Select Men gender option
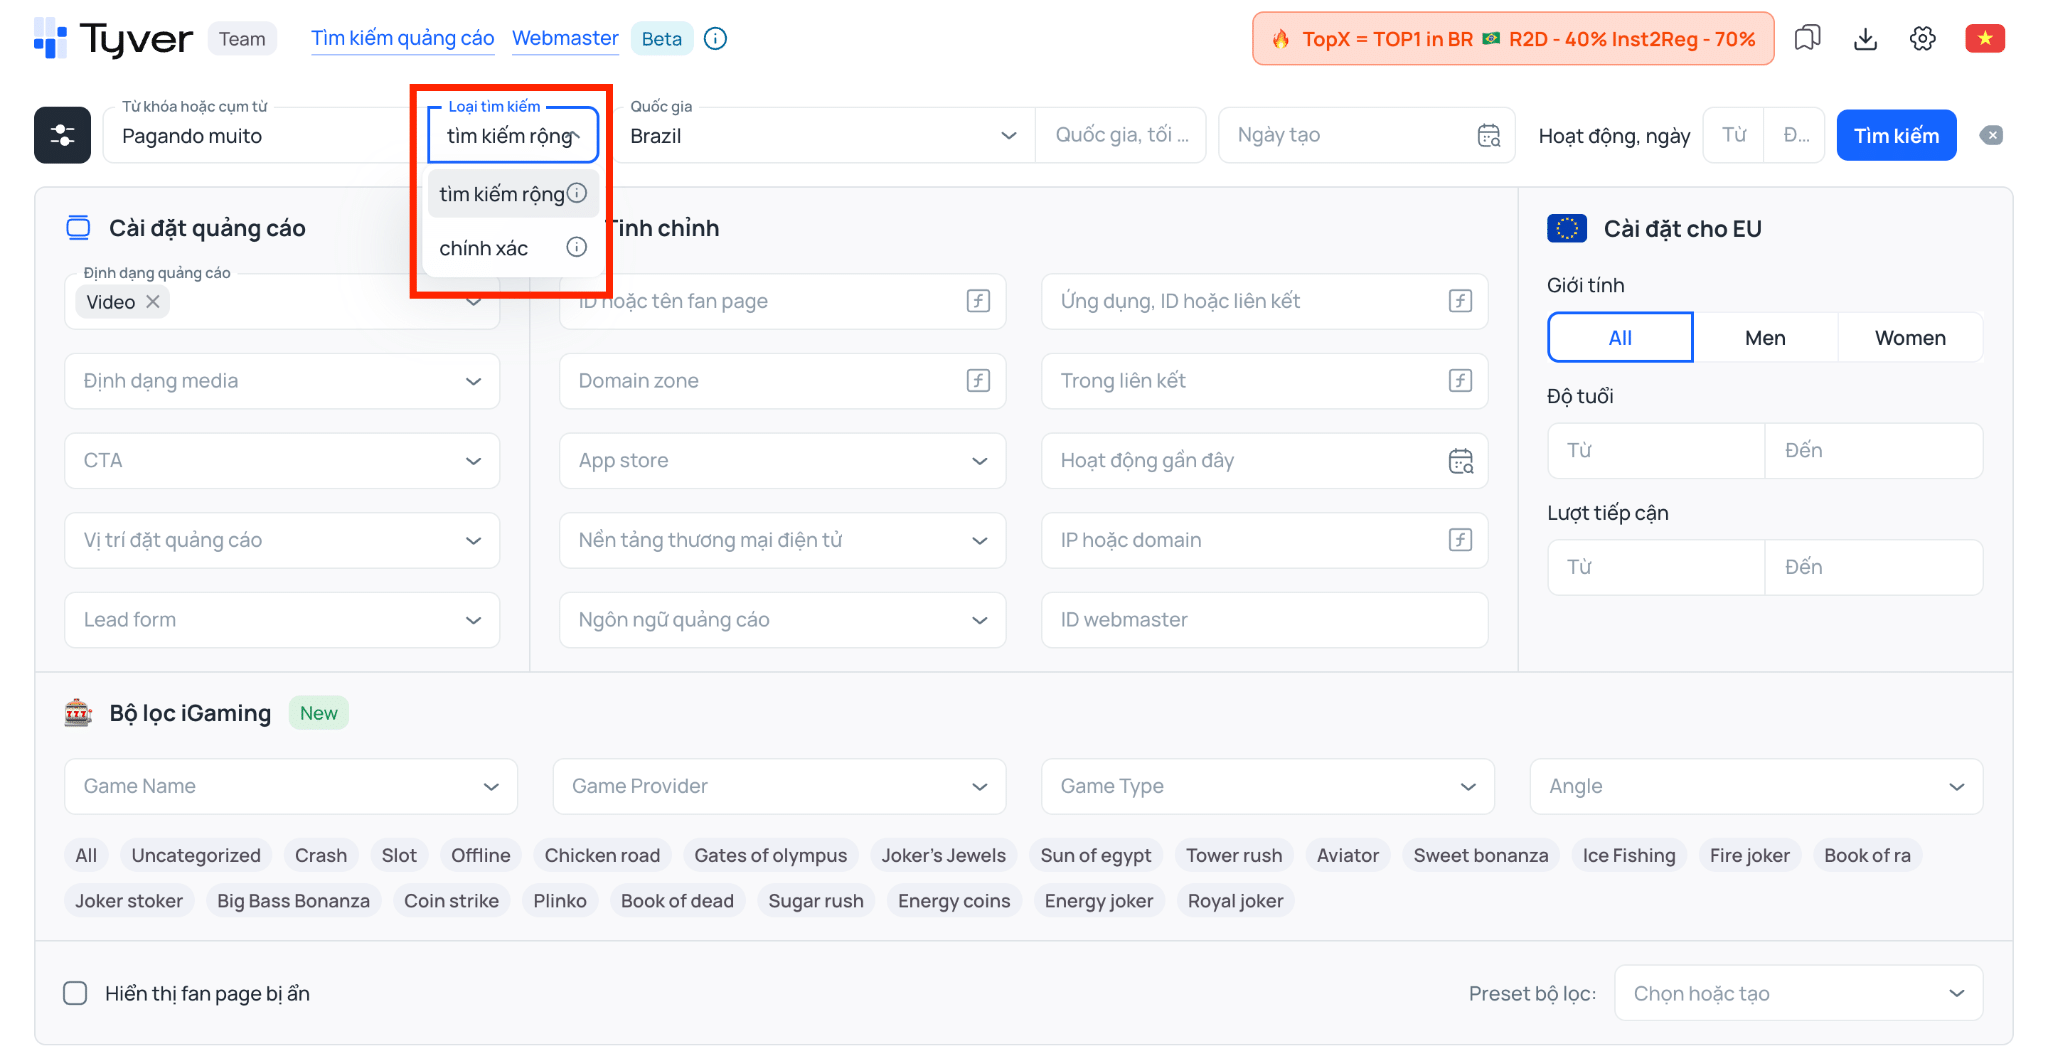Viewport: 2048px width, 1050px height. [x=1765, y=337]
